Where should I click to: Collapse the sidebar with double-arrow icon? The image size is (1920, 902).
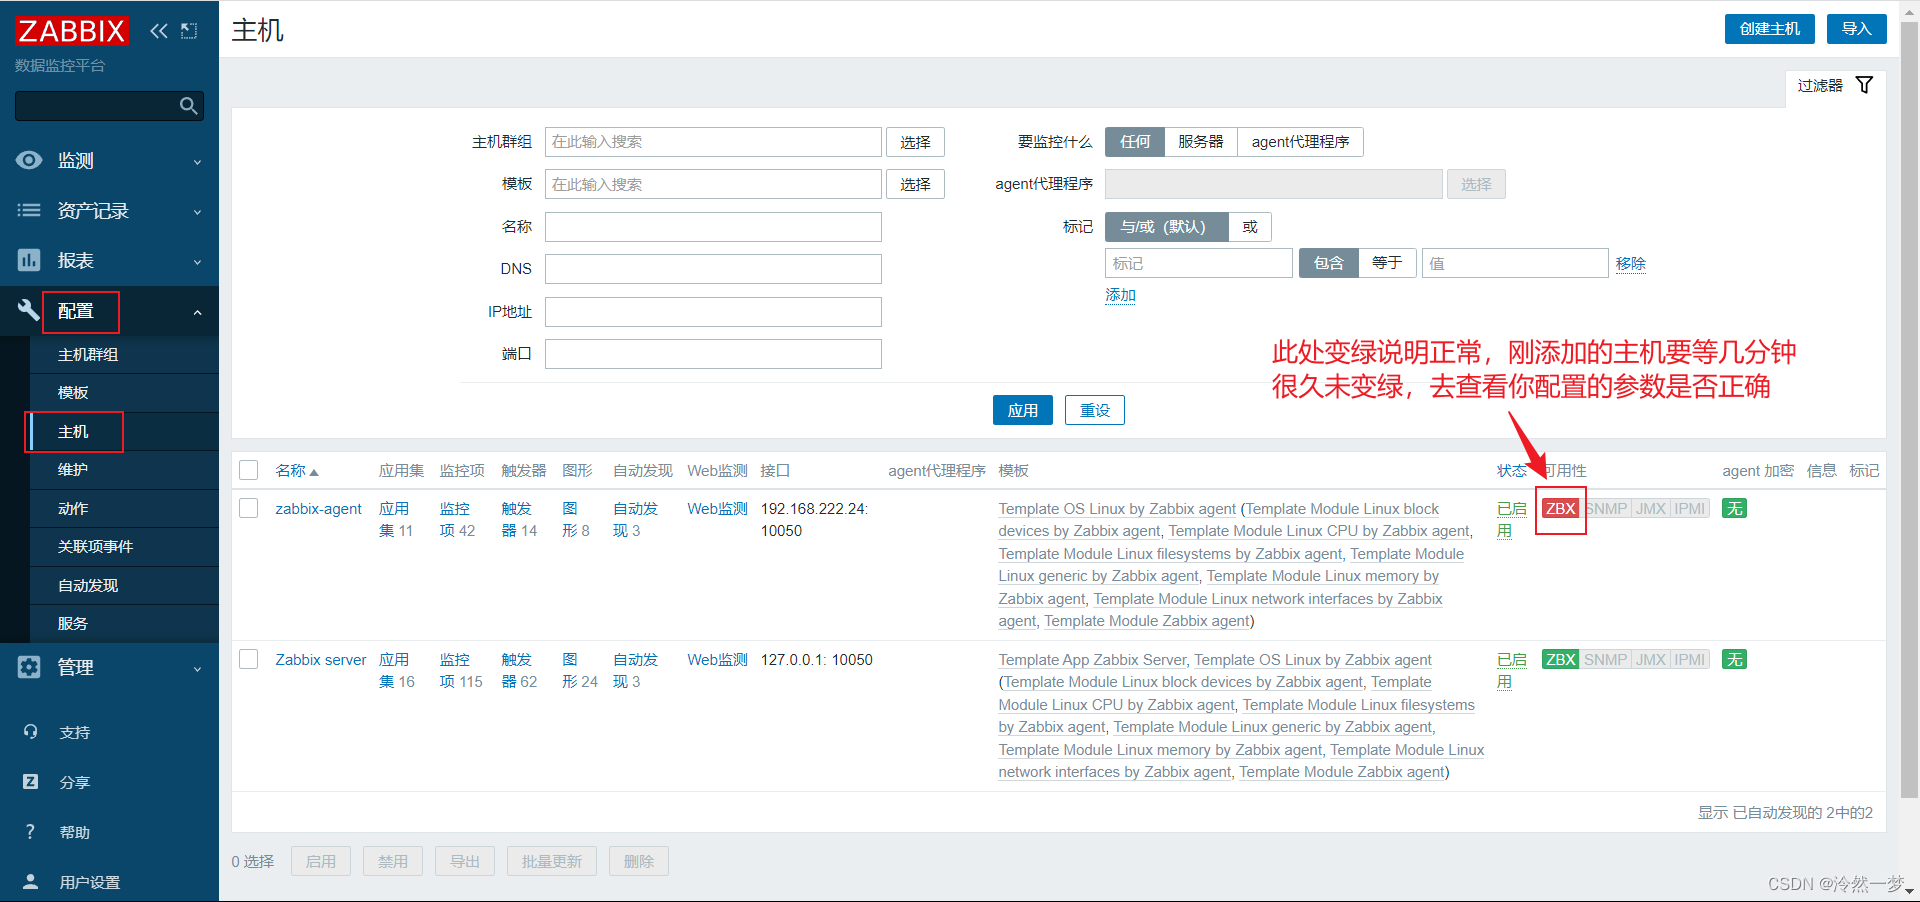pyautogui.click(x=159, y=31)
